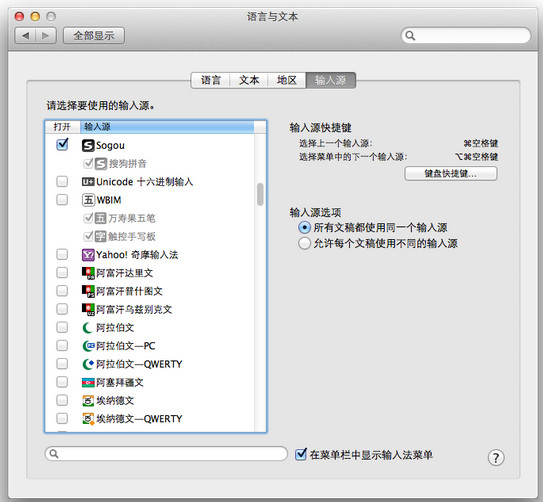Switch to the 地区 tab
The width and height of the screenshot is (543, 502).
[287, 80]
